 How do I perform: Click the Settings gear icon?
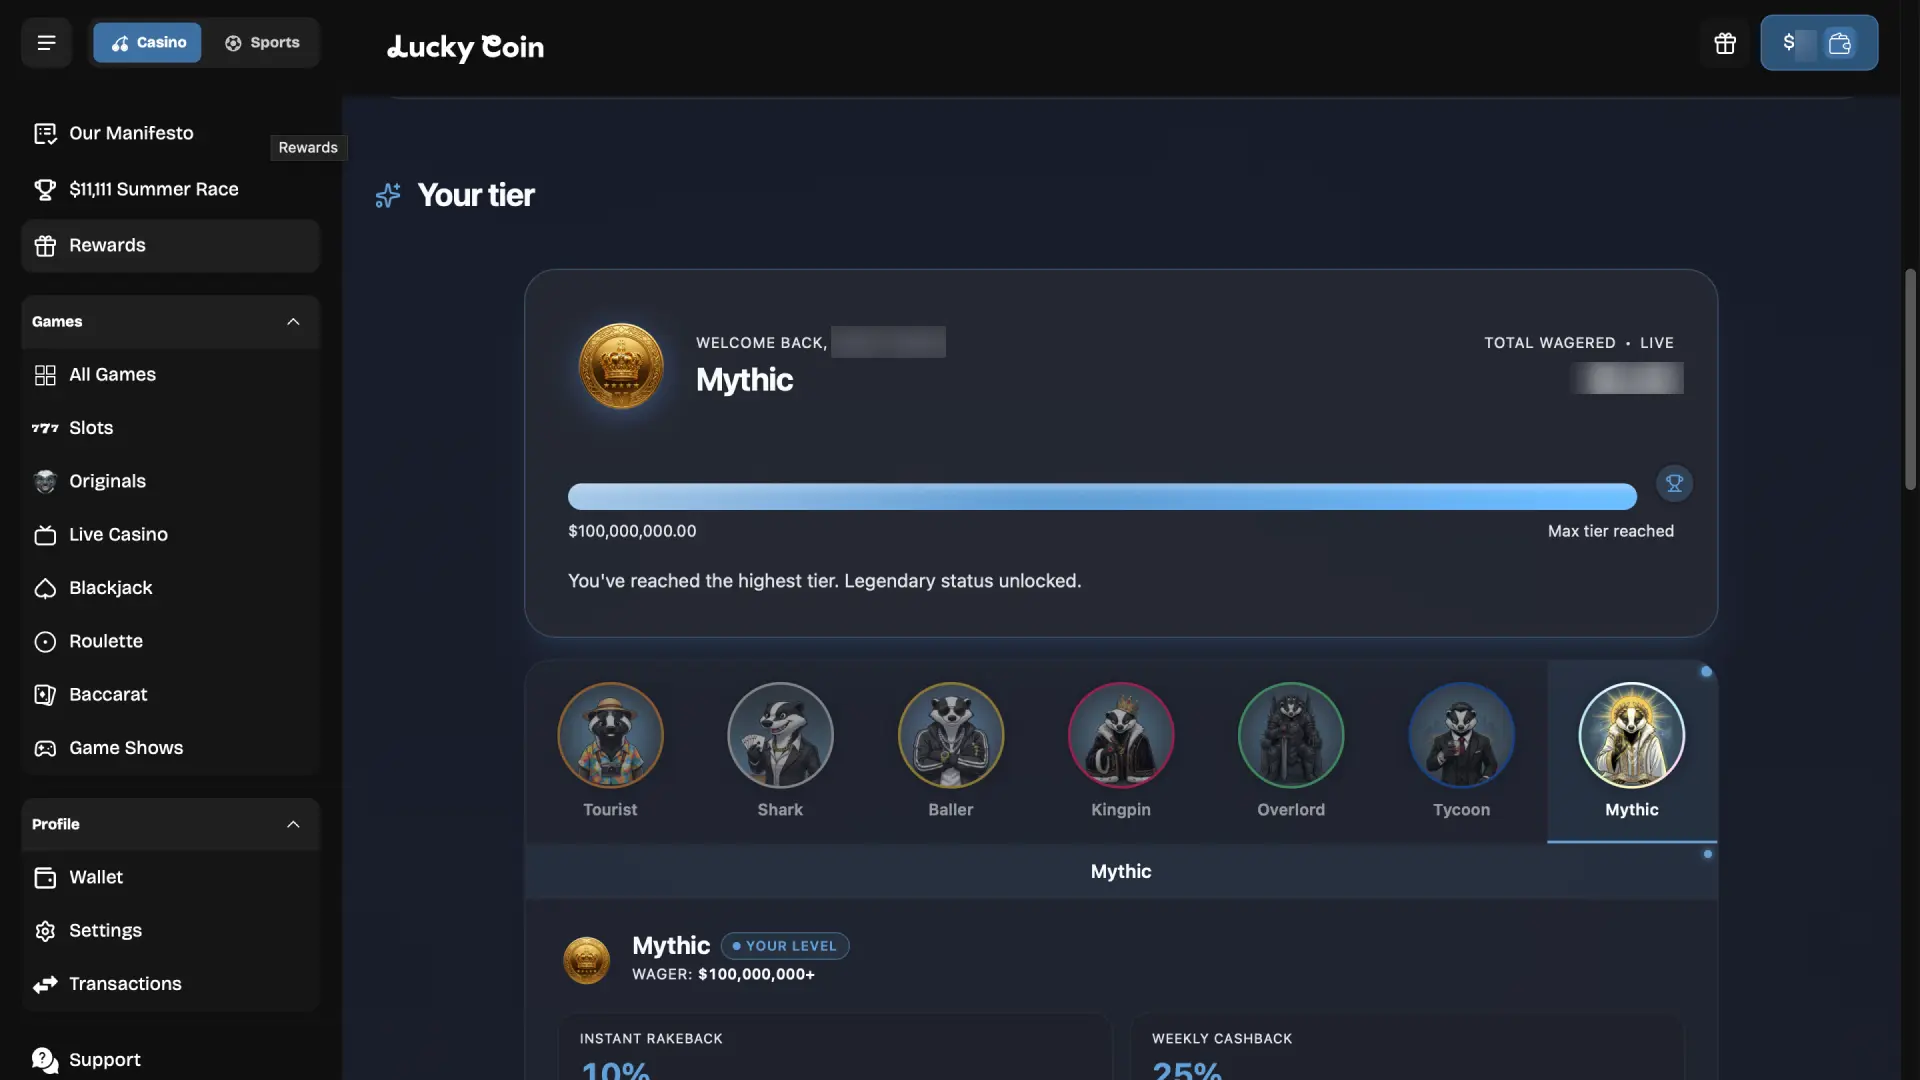click(x=45, y=932)
